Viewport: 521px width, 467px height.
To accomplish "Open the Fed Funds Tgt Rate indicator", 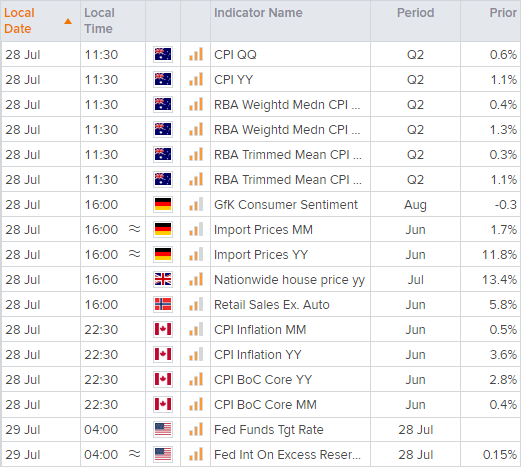I will [269, 430].
